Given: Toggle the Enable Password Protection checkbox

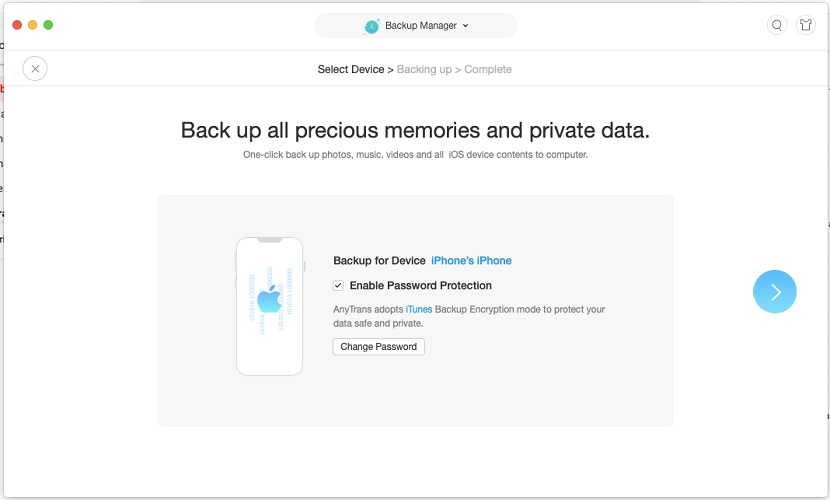Looking at the screenshot, I should (339, 286).
